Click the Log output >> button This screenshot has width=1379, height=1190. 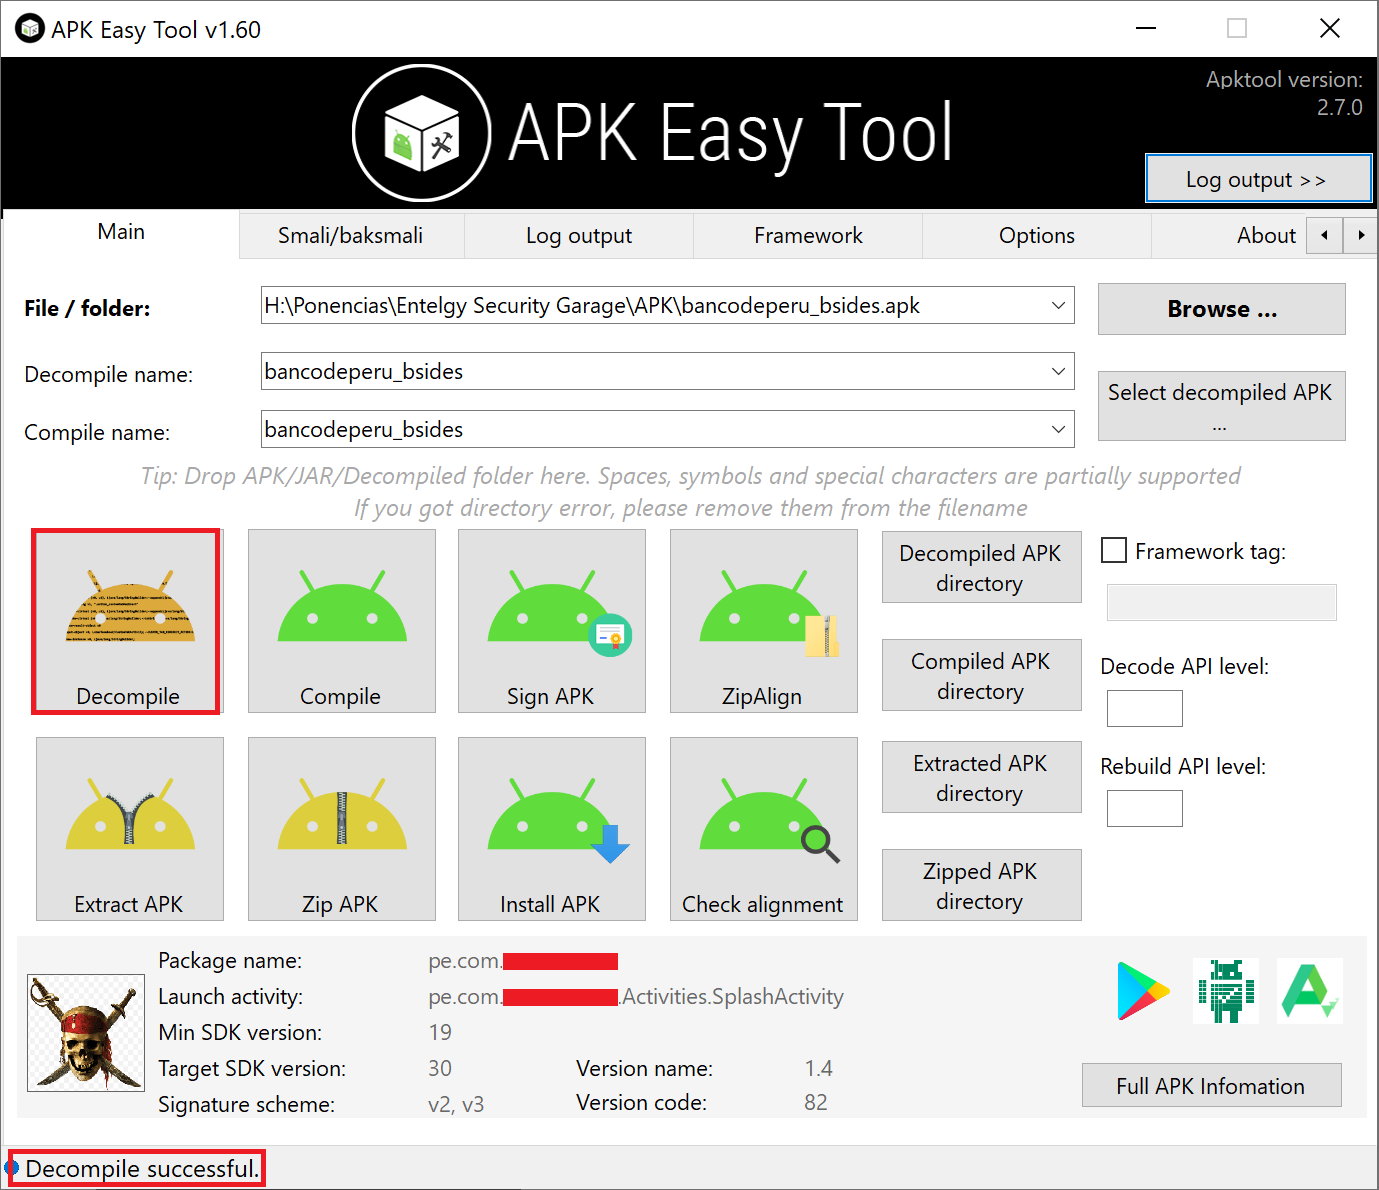click(1258, 179)
